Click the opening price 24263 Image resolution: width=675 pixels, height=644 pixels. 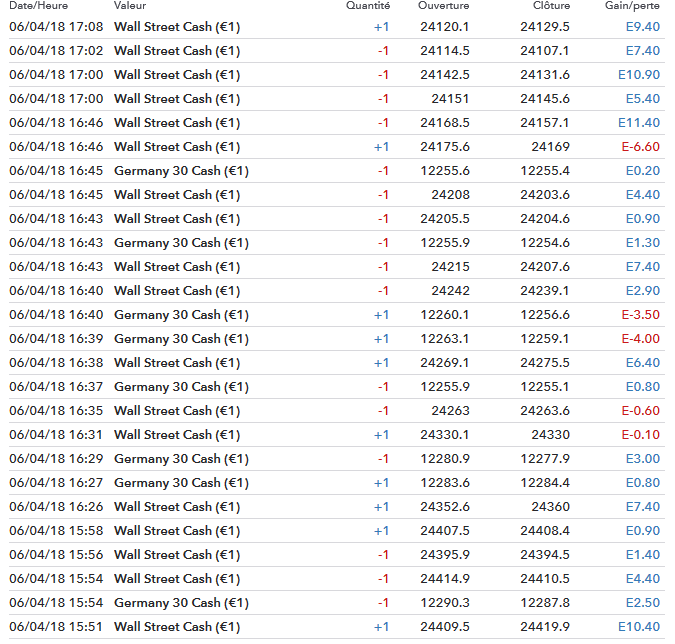[x=450, y=411]
